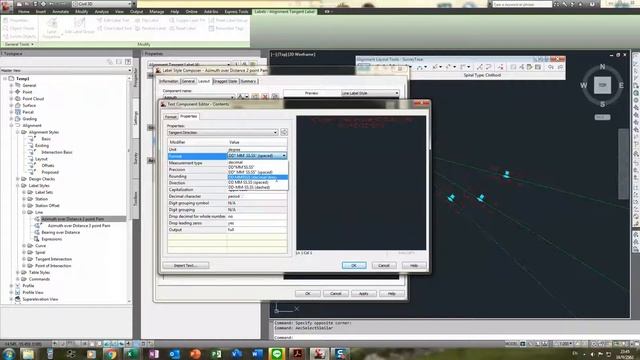The height and width of the screenshot is (360, 640).
Task: Click the S compass letter on the ViewCube
Action: coord(602,104)
